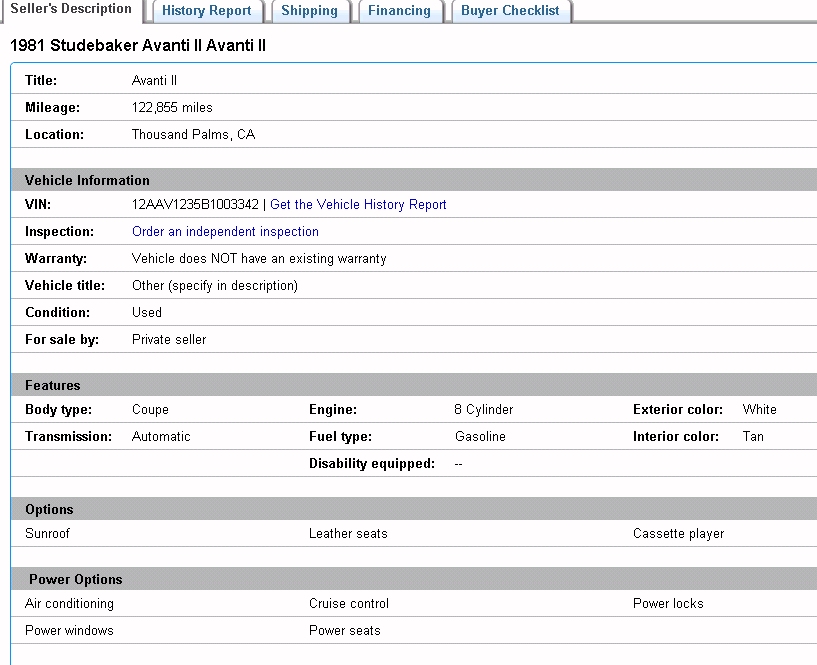
Task: Click Get the Vehicle History Report link
Action: tap(358, 204)
